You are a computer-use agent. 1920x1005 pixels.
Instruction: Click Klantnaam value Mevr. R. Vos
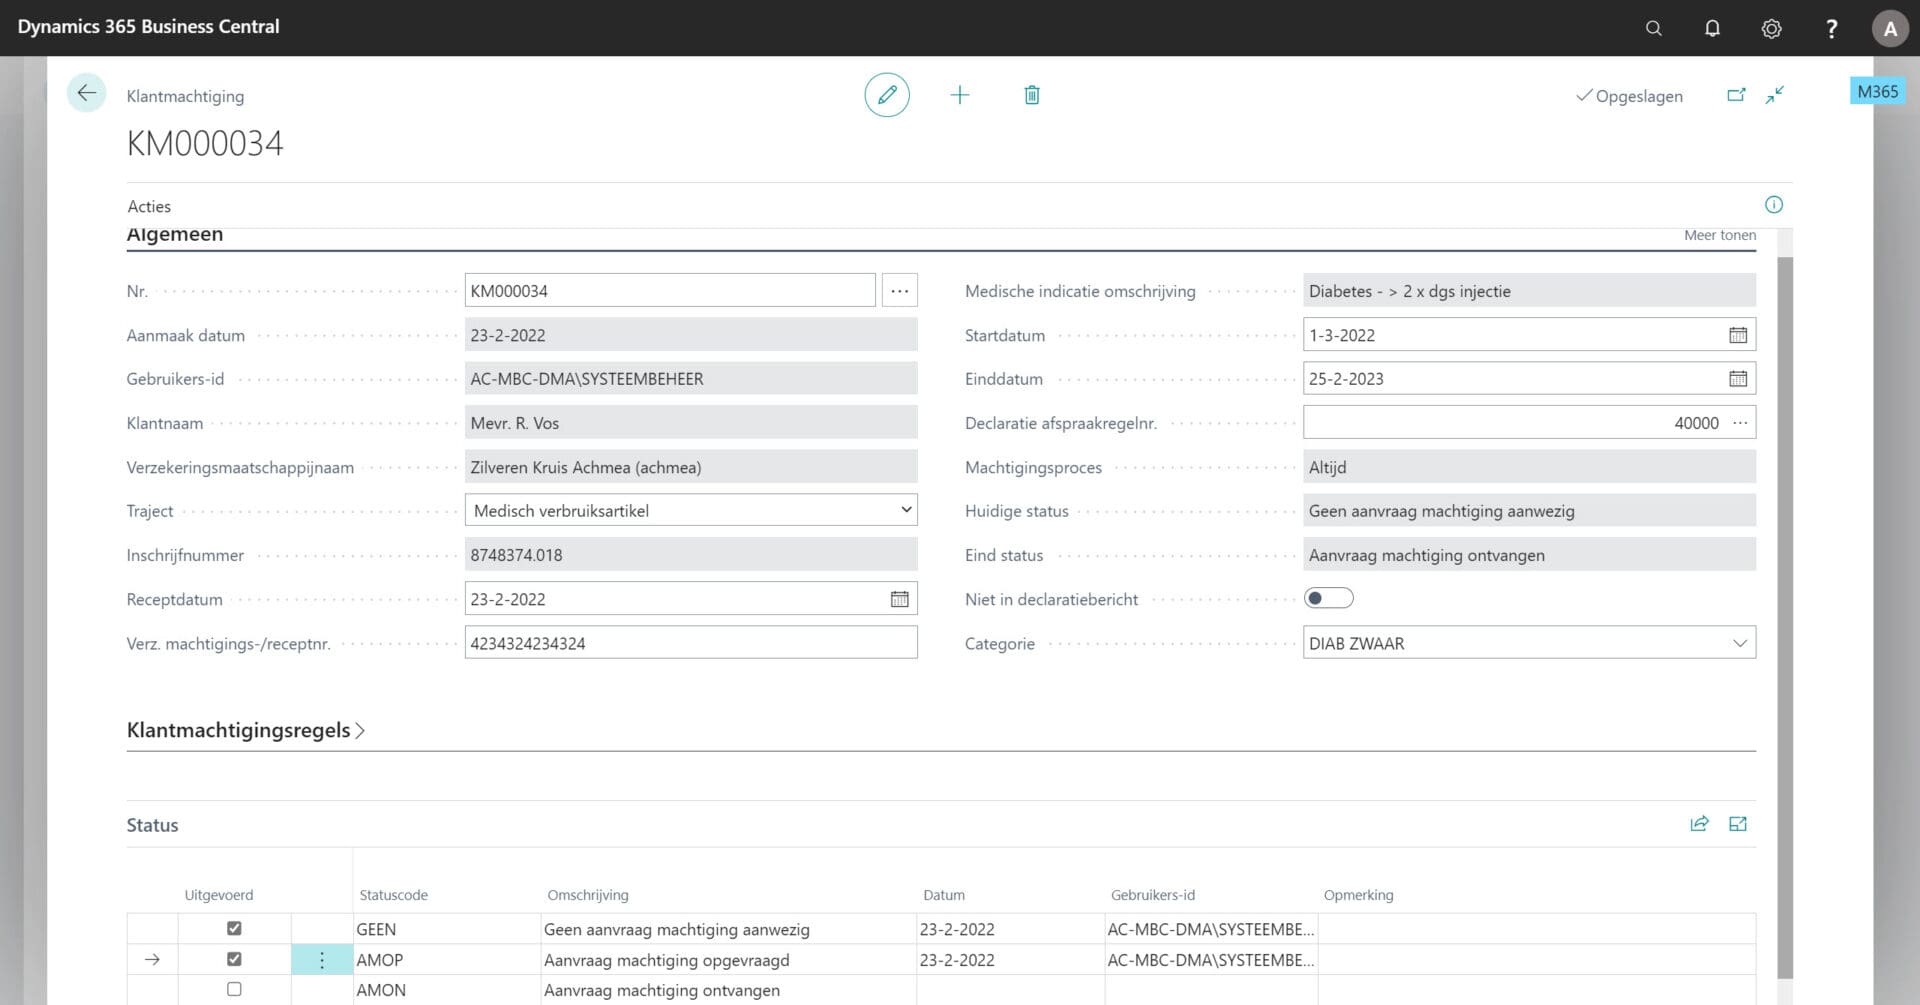[x=691, y=423]
